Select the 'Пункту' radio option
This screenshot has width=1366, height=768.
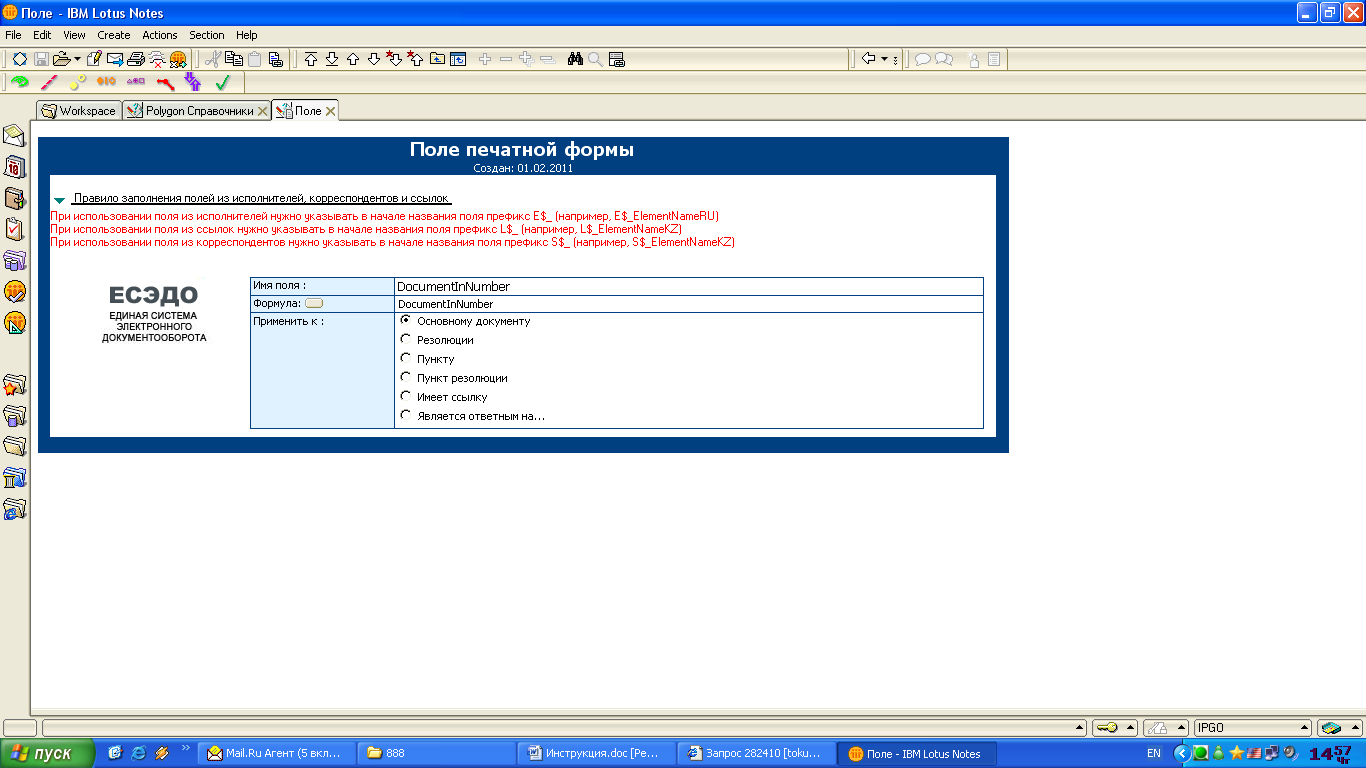click(405, 358)
